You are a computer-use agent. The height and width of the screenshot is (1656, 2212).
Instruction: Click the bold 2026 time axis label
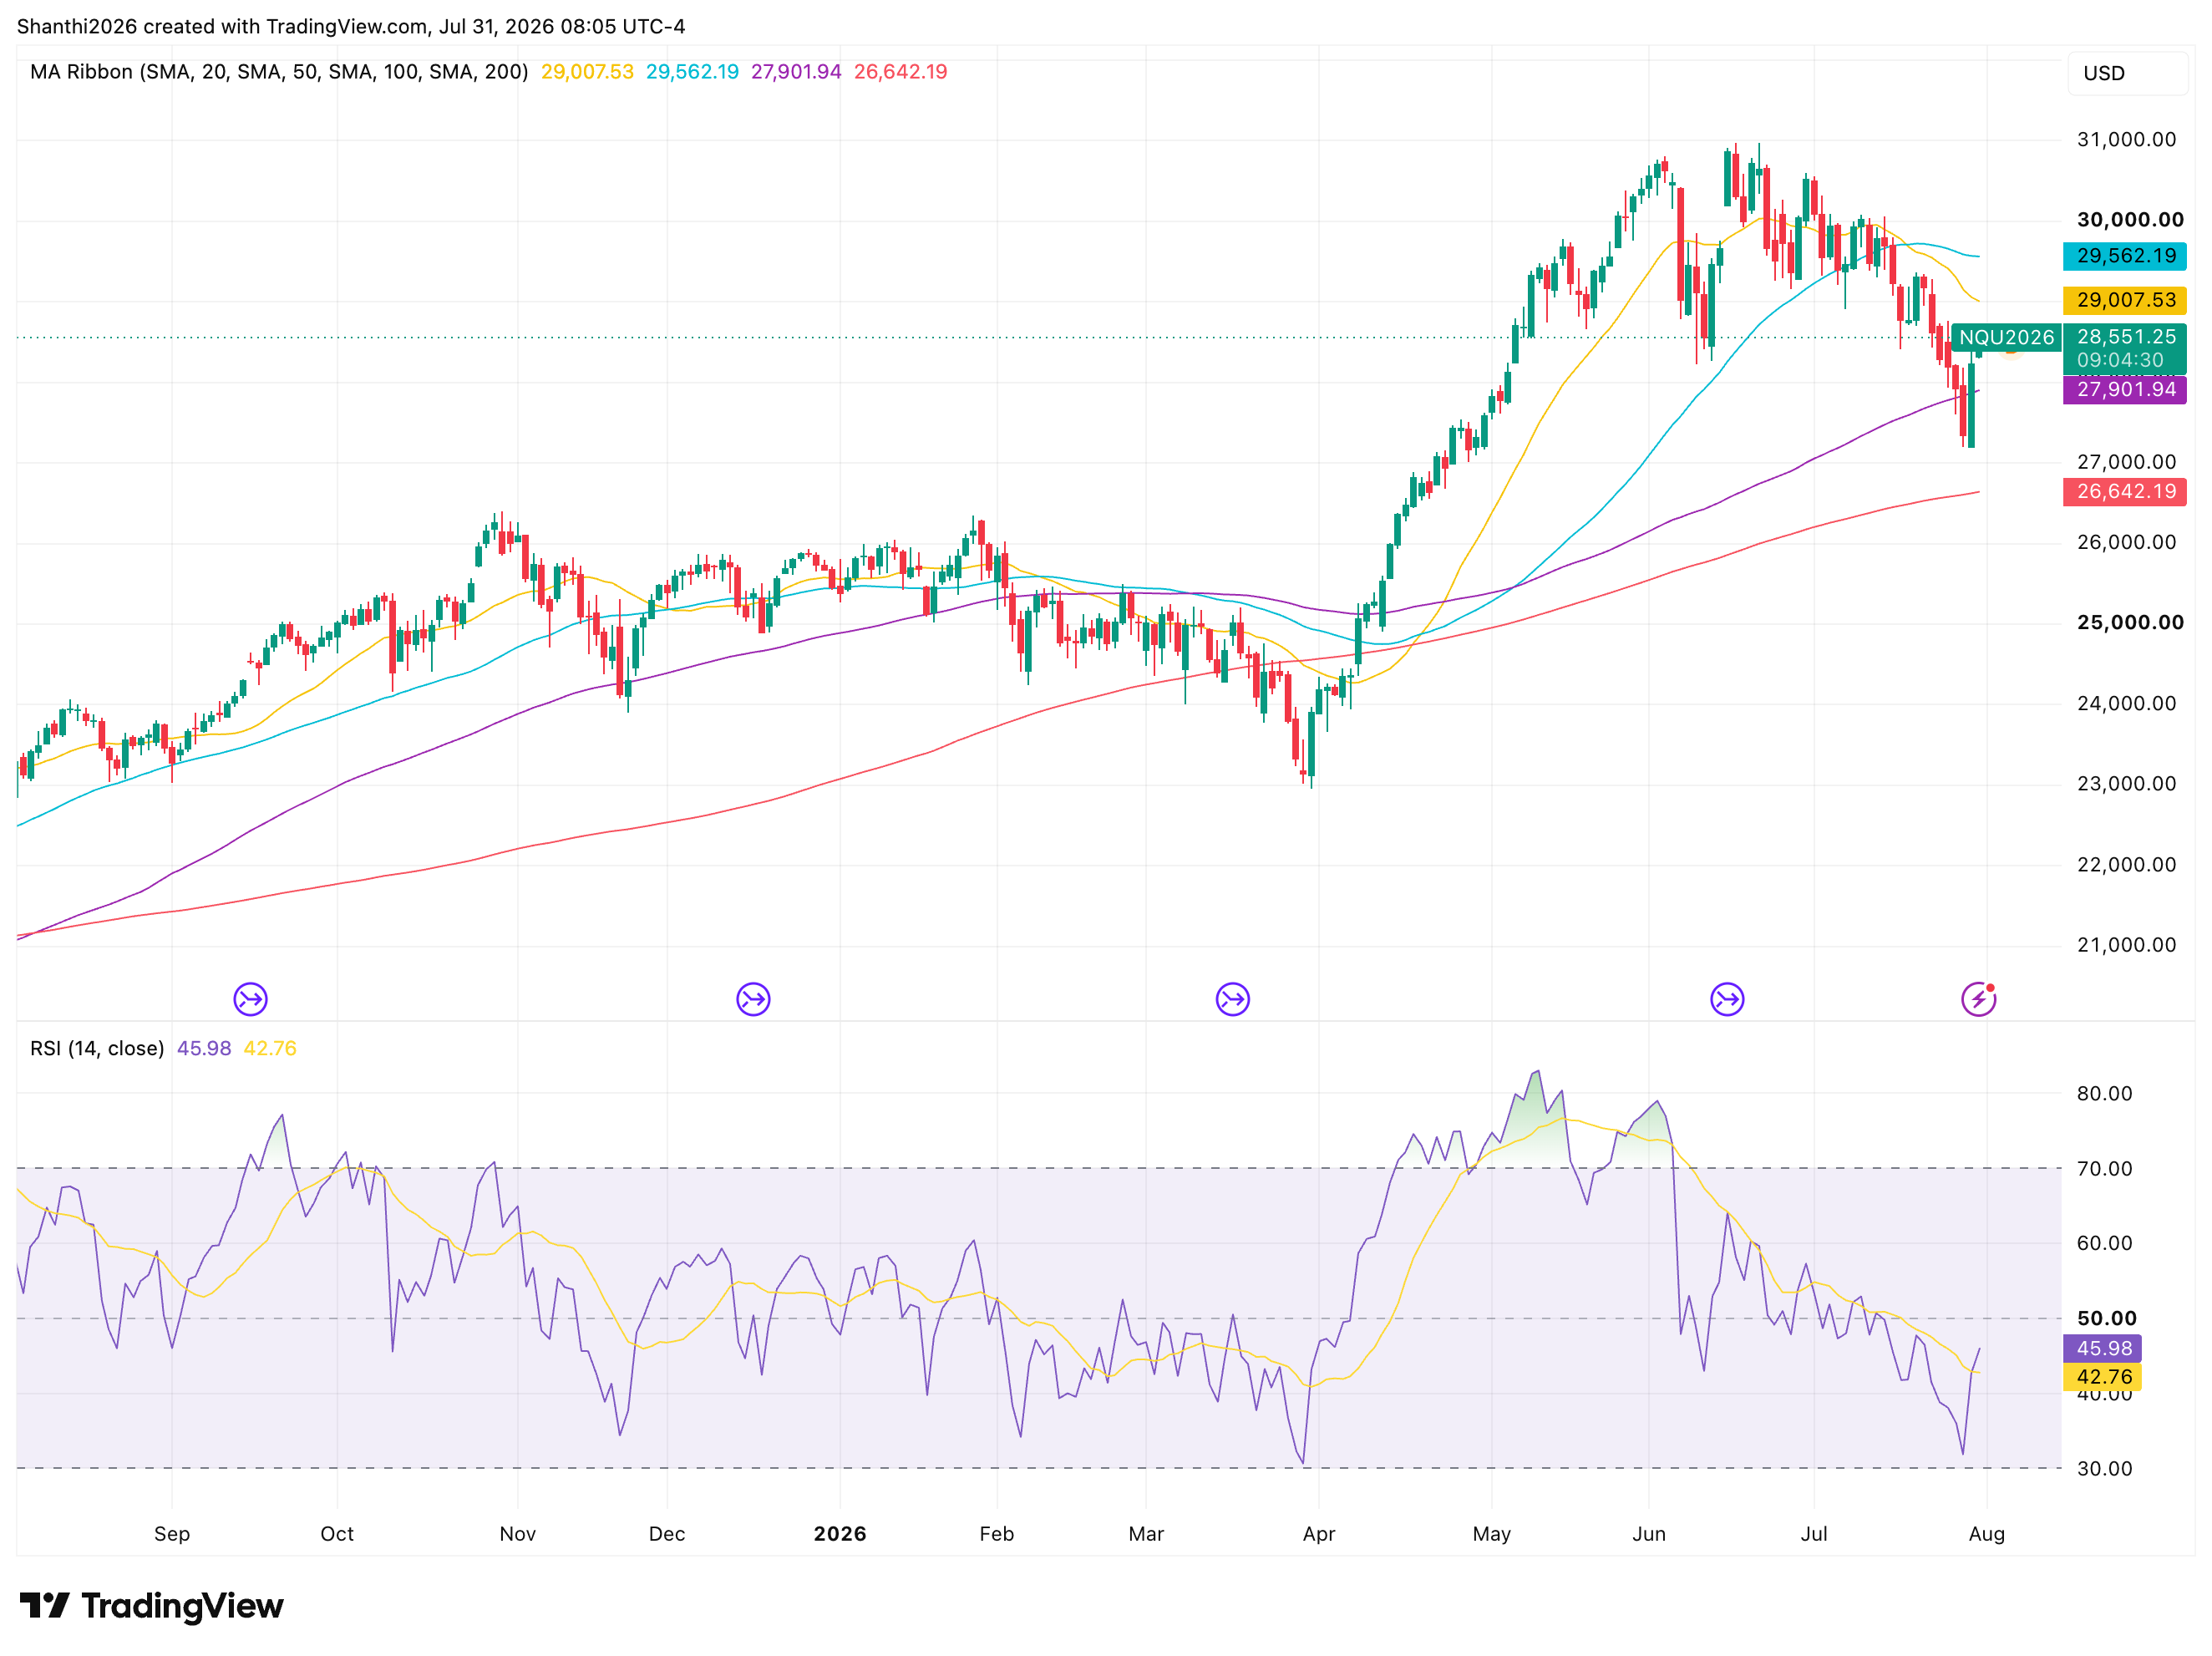pyautogui.click(x=840, y=1534)
